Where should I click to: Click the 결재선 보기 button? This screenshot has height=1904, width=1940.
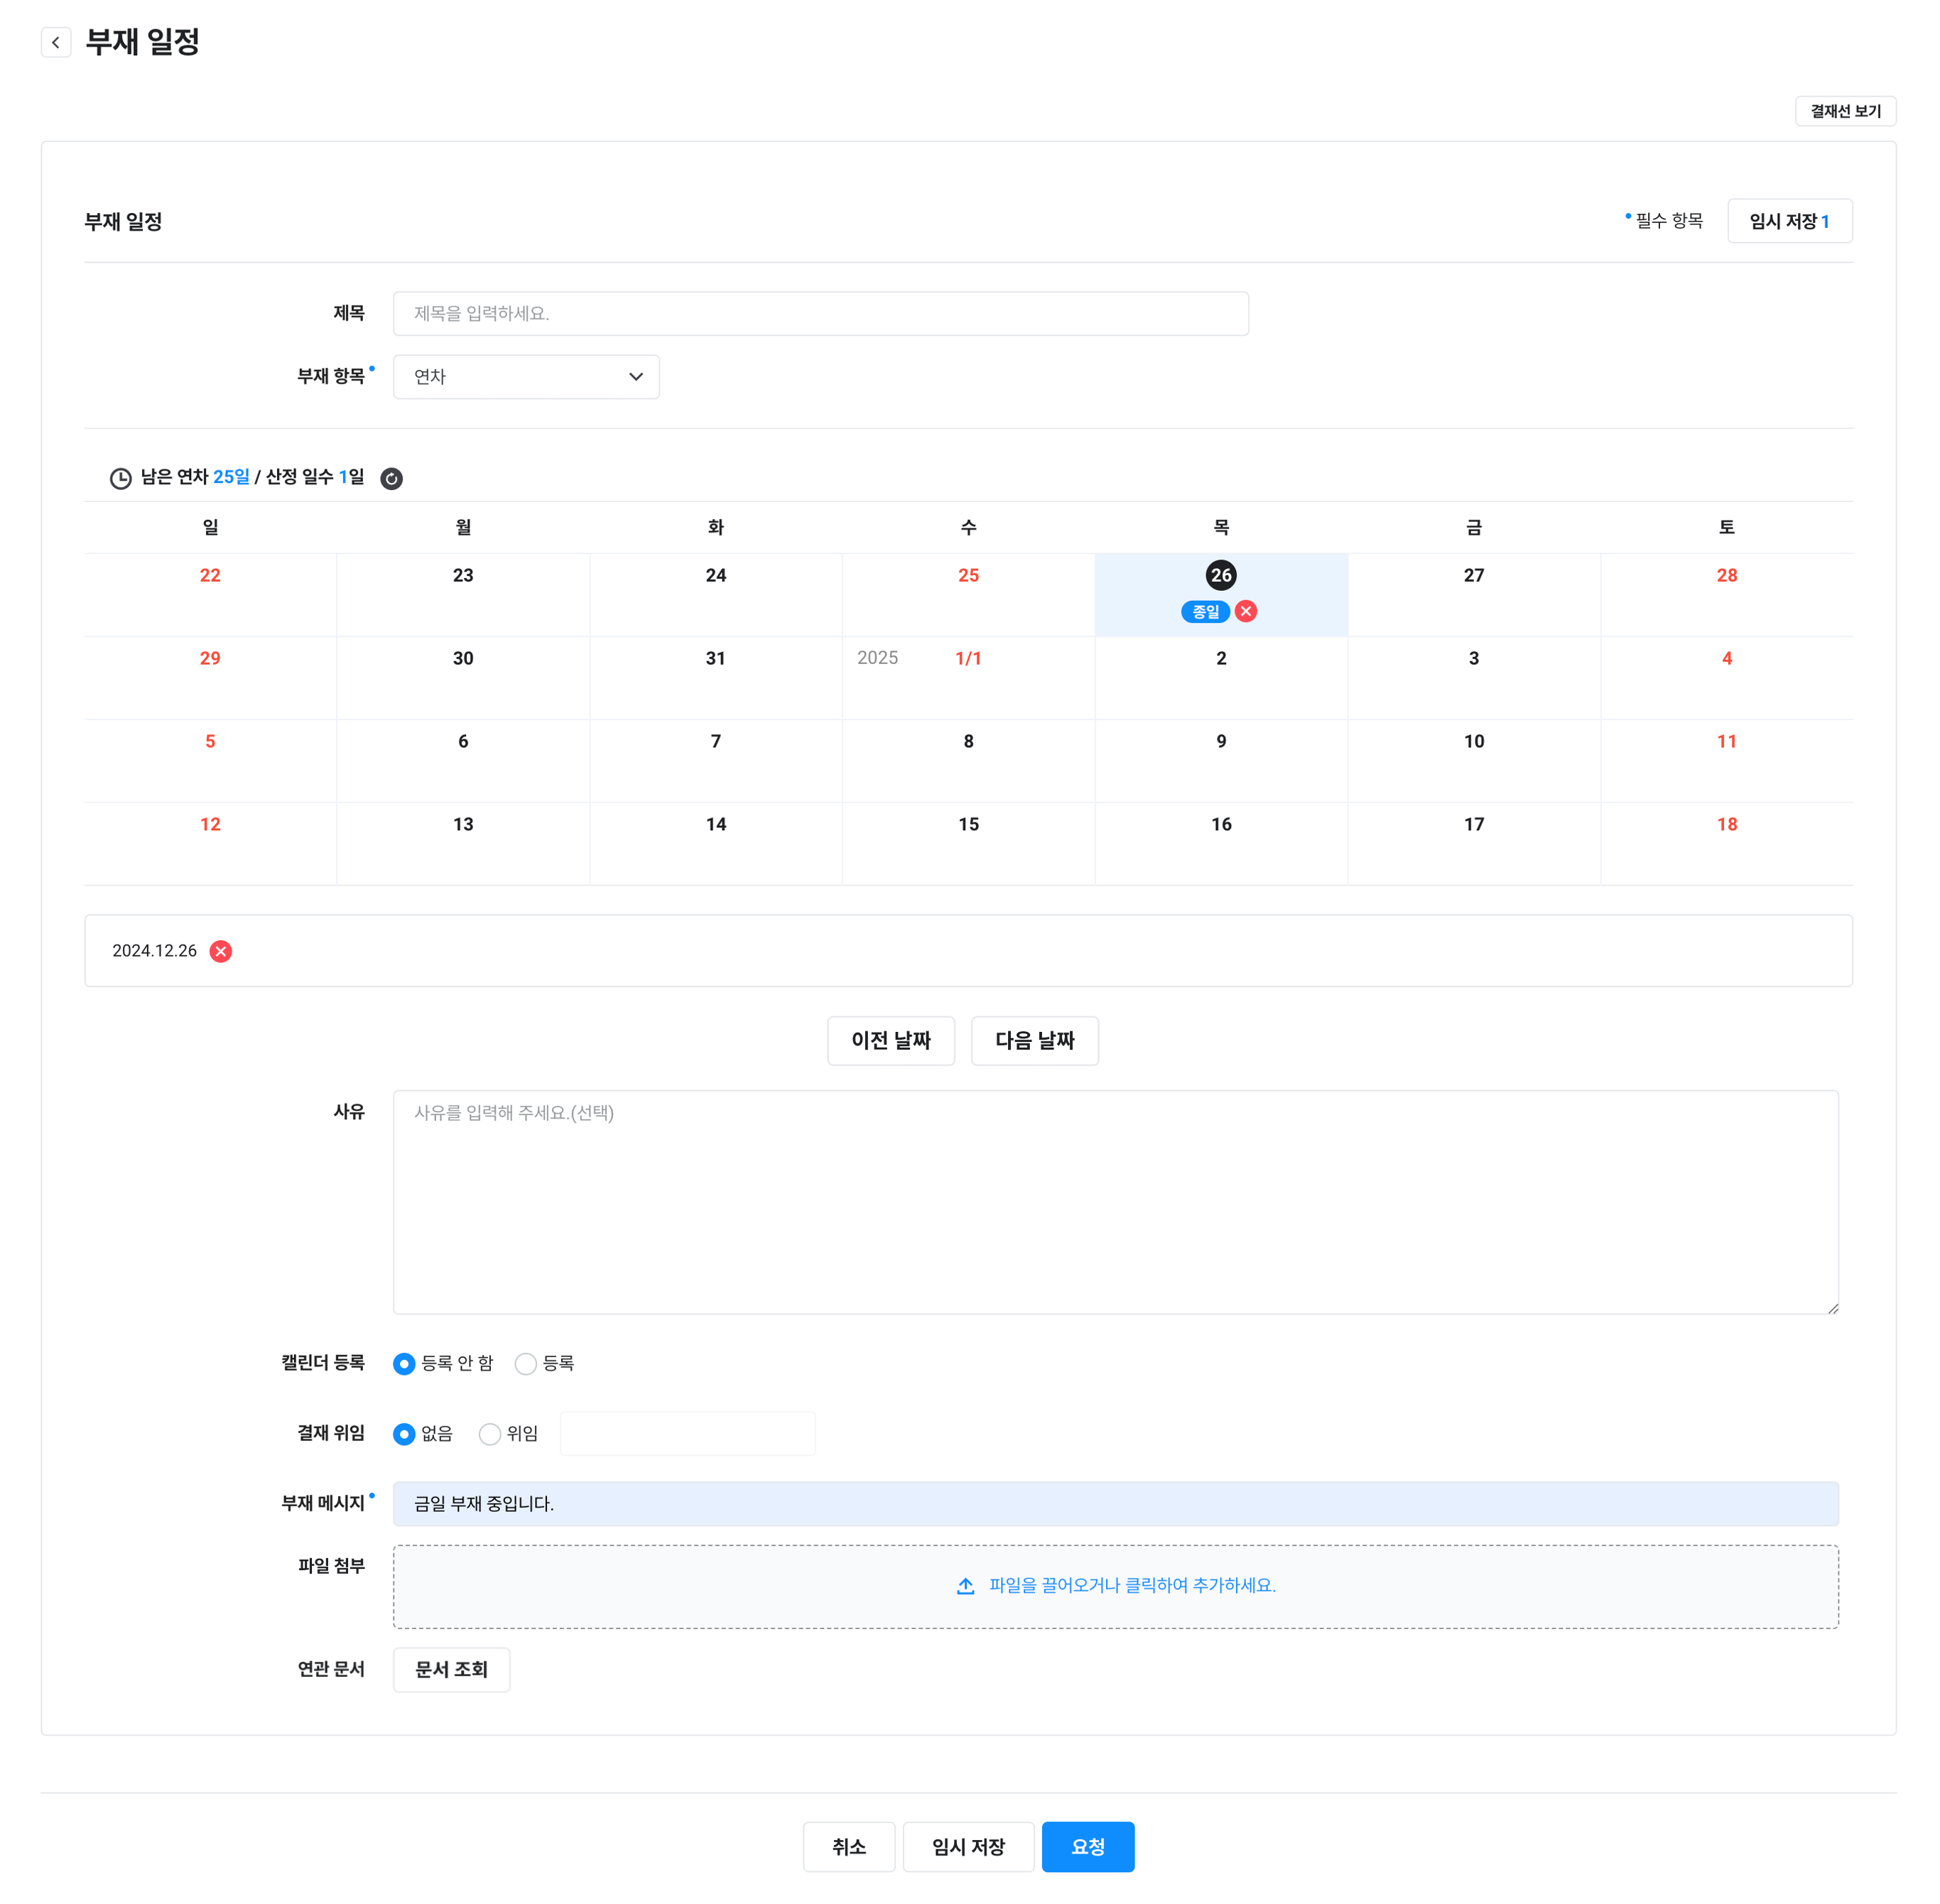[x=1845, y=111]
